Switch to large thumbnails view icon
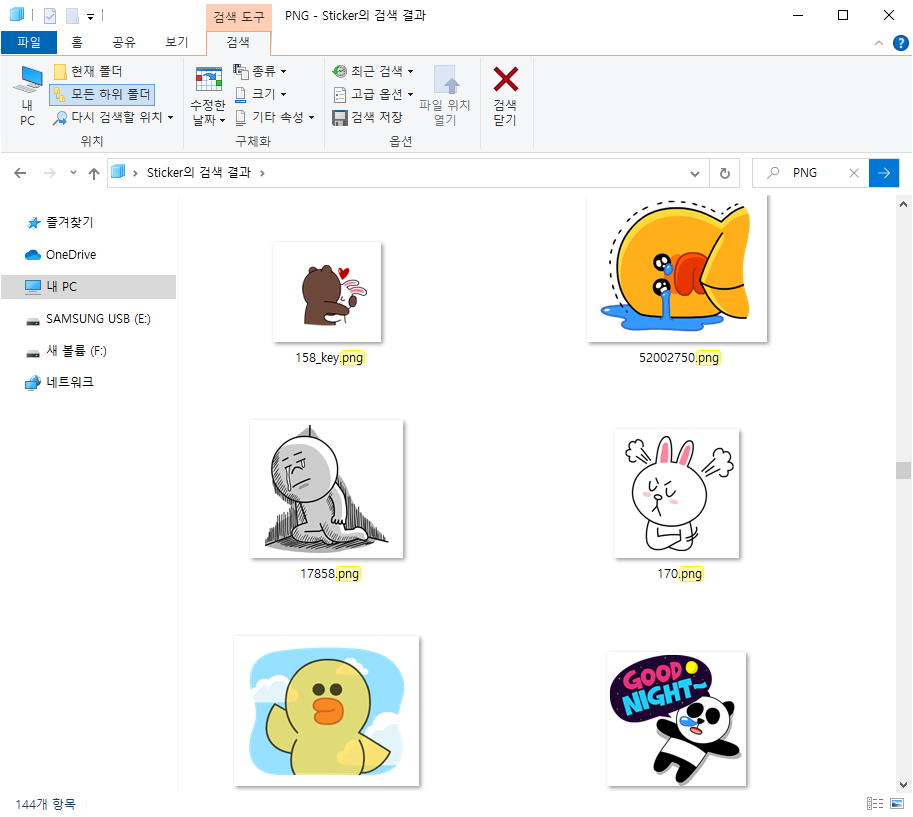 tap(897, 804)
